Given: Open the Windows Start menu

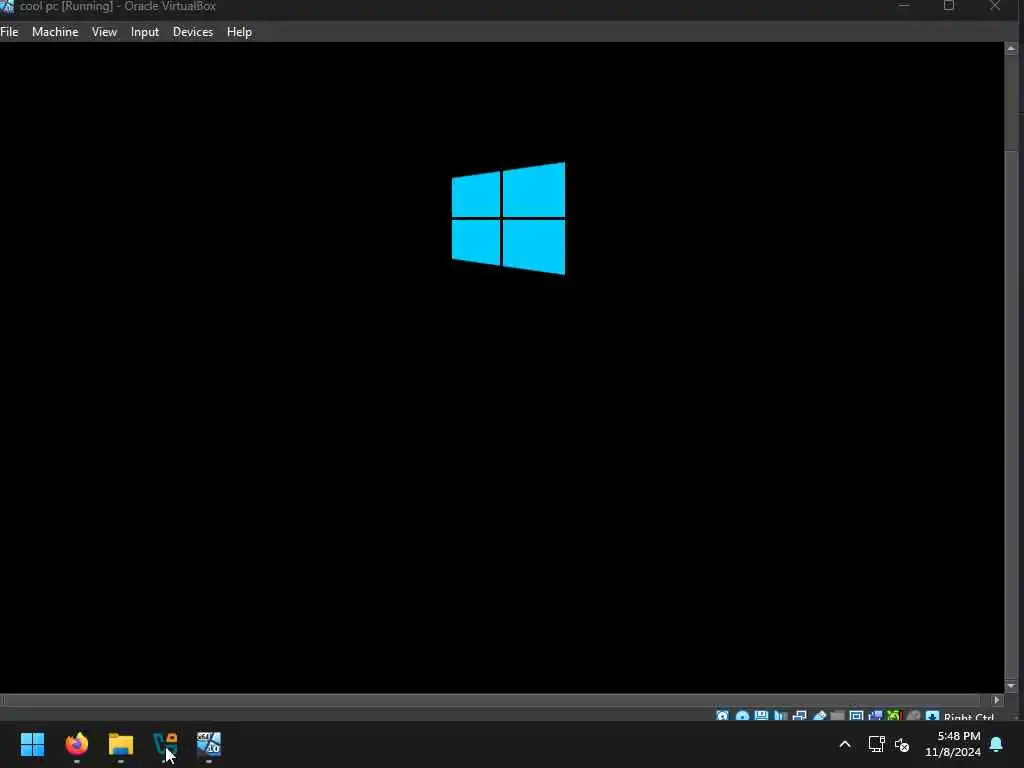Looking at the screenshot, I should click(x=33, y=744).
